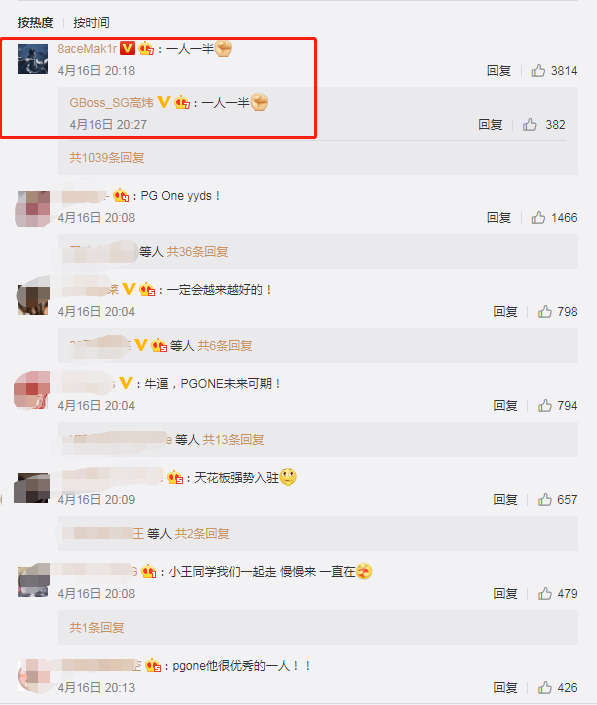Expand 共1039条回复 replies
The width and height of the screenshot is (597, 705).
point(107,158)
